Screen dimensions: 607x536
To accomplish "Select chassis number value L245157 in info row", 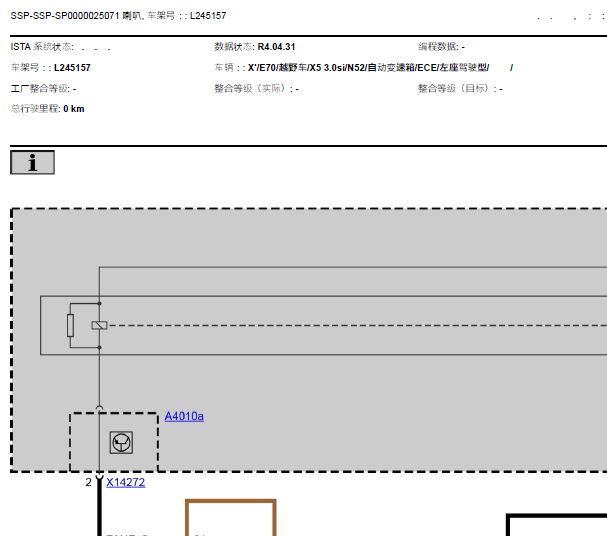I will [72, 68].
